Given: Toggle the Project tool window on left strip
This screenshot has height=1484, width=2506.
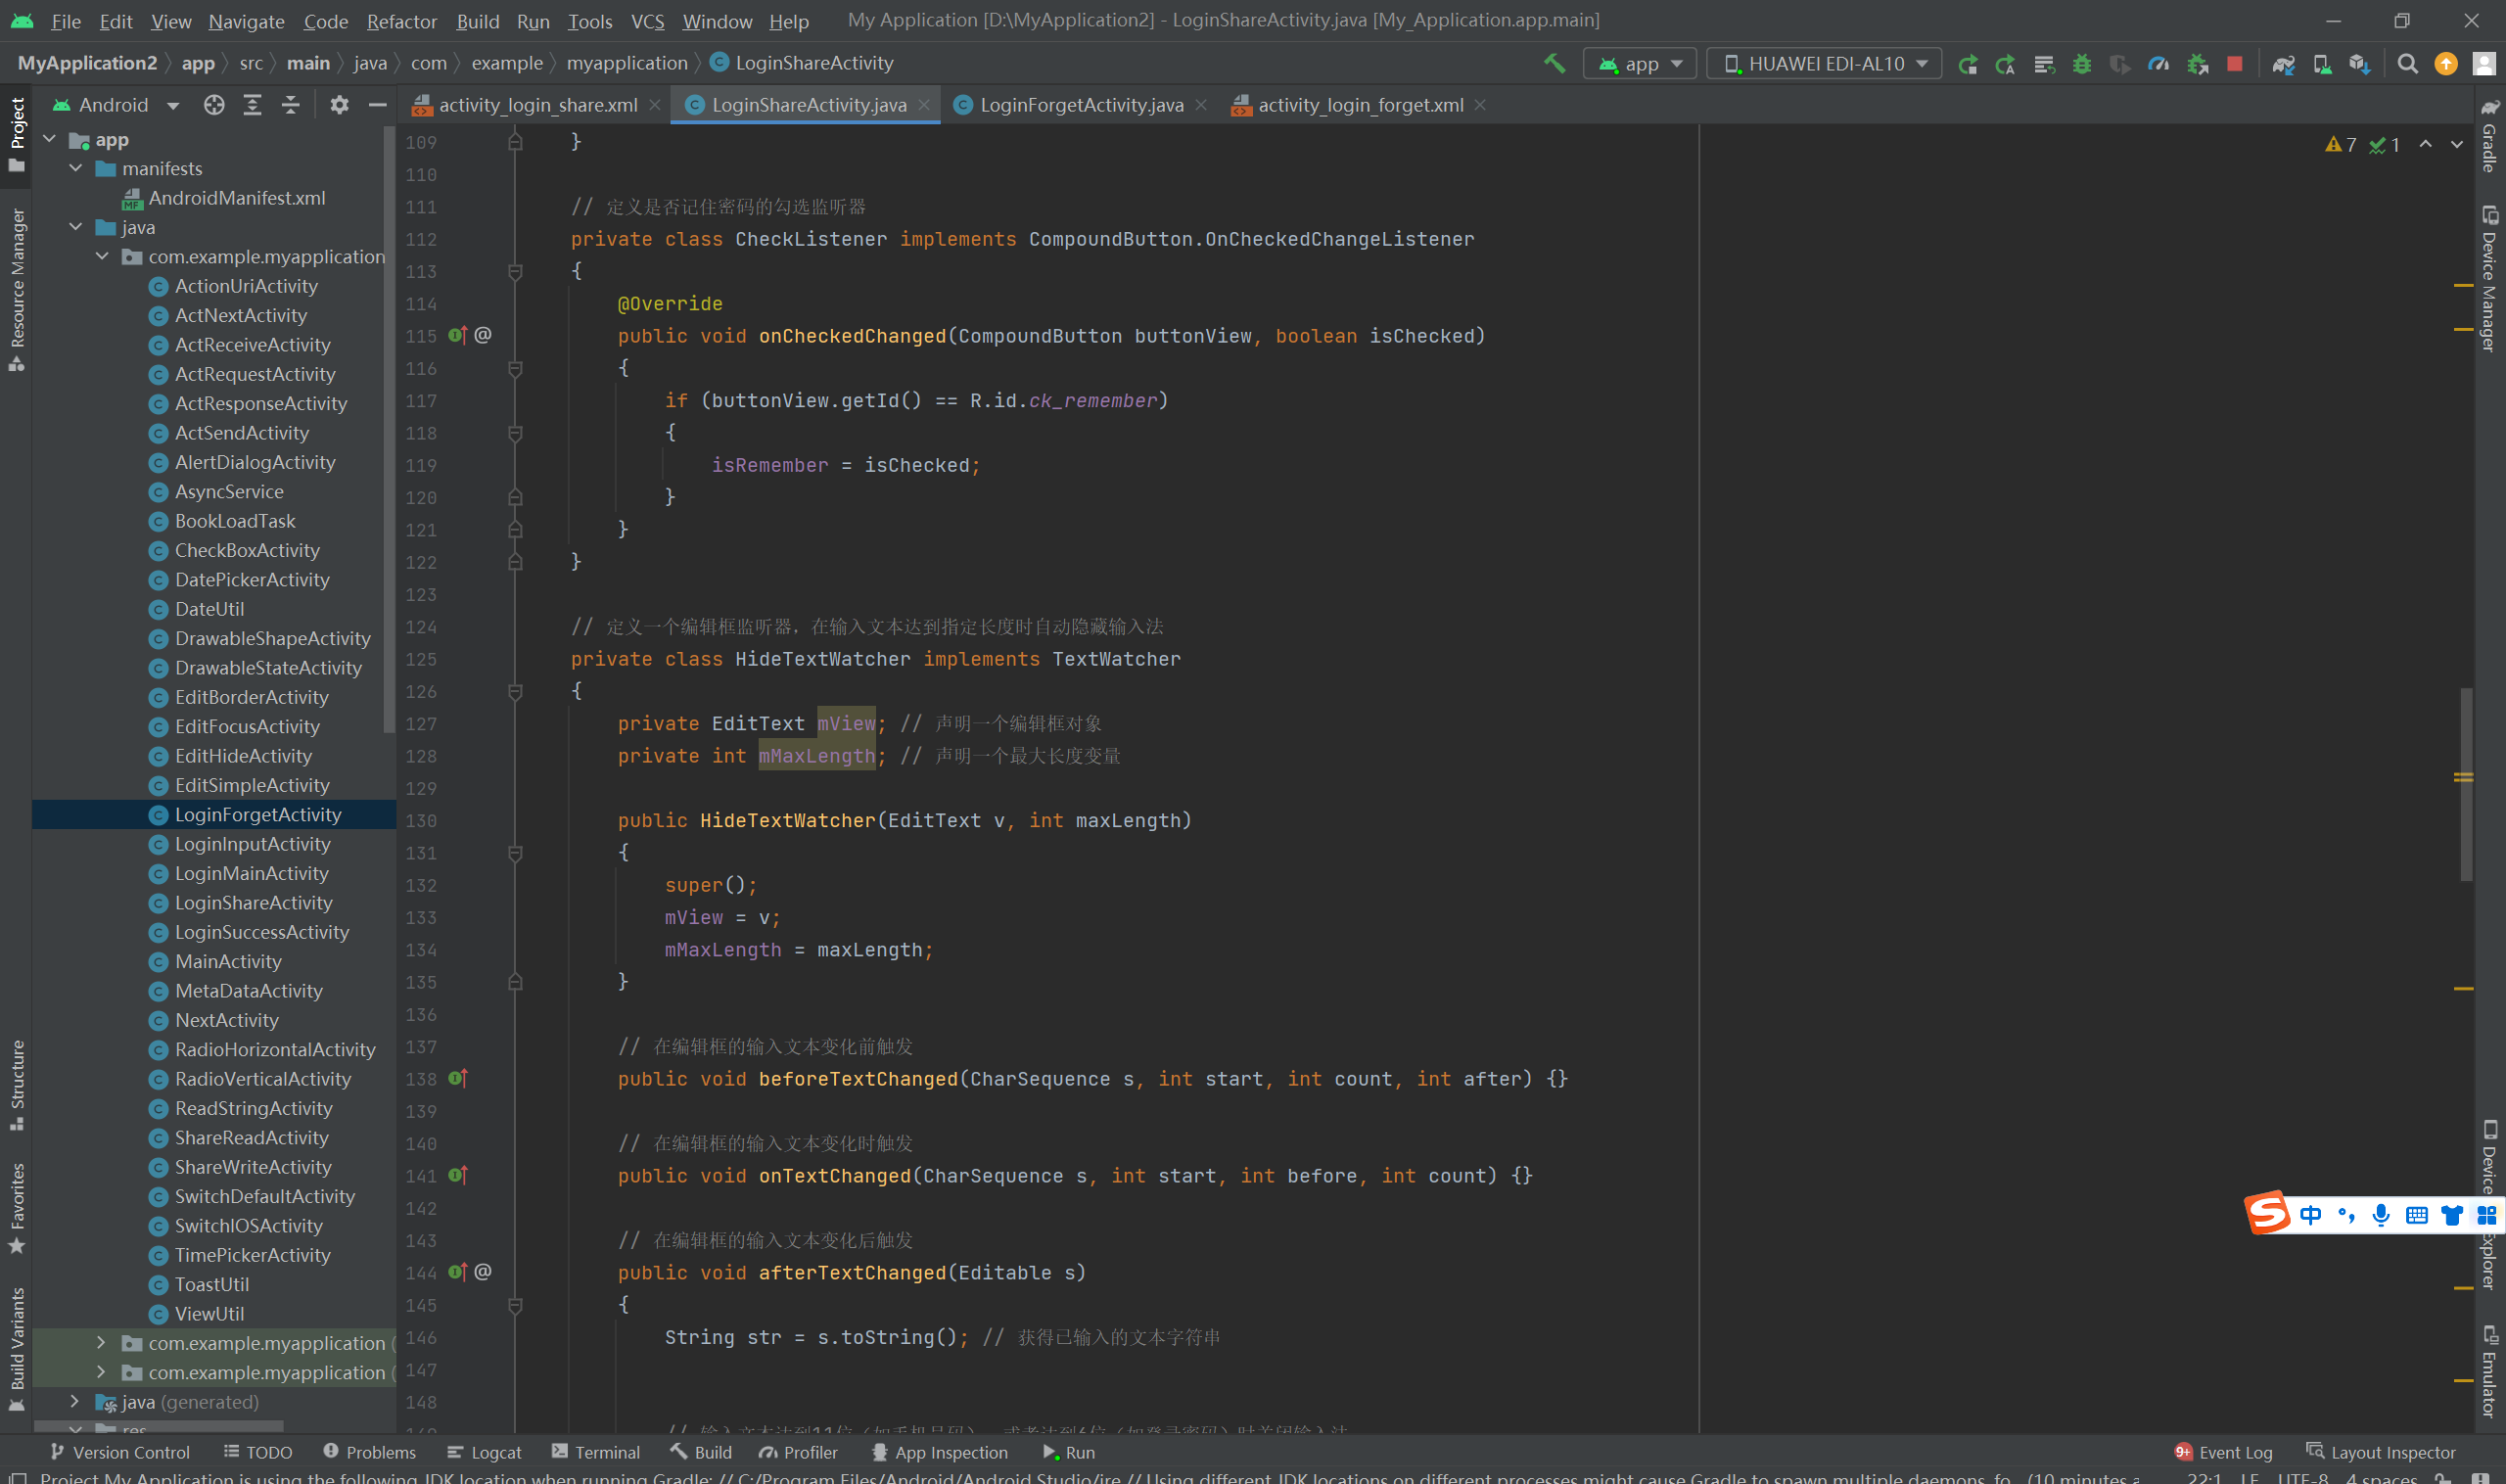Looking at the screenshot, I should click(x=17, y=133).
